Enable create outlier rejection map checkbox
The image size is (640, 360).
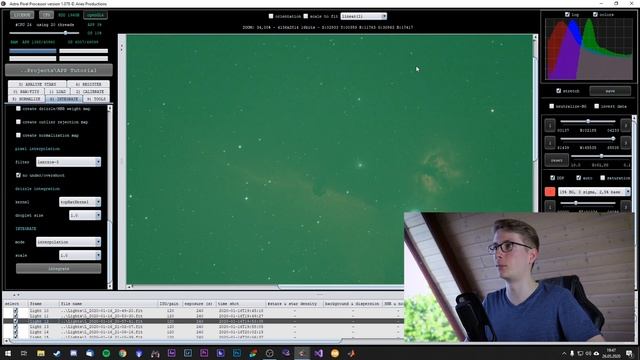(18, 122)
